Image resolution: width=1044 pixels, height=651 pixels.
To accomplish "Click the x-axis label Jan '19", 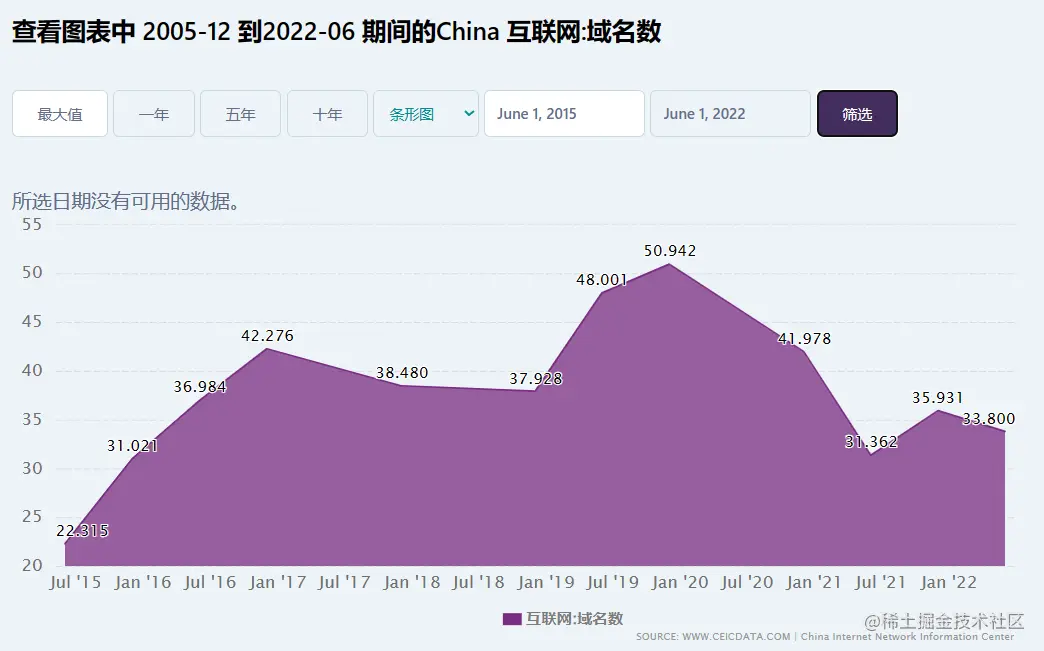I will [546, 582].
